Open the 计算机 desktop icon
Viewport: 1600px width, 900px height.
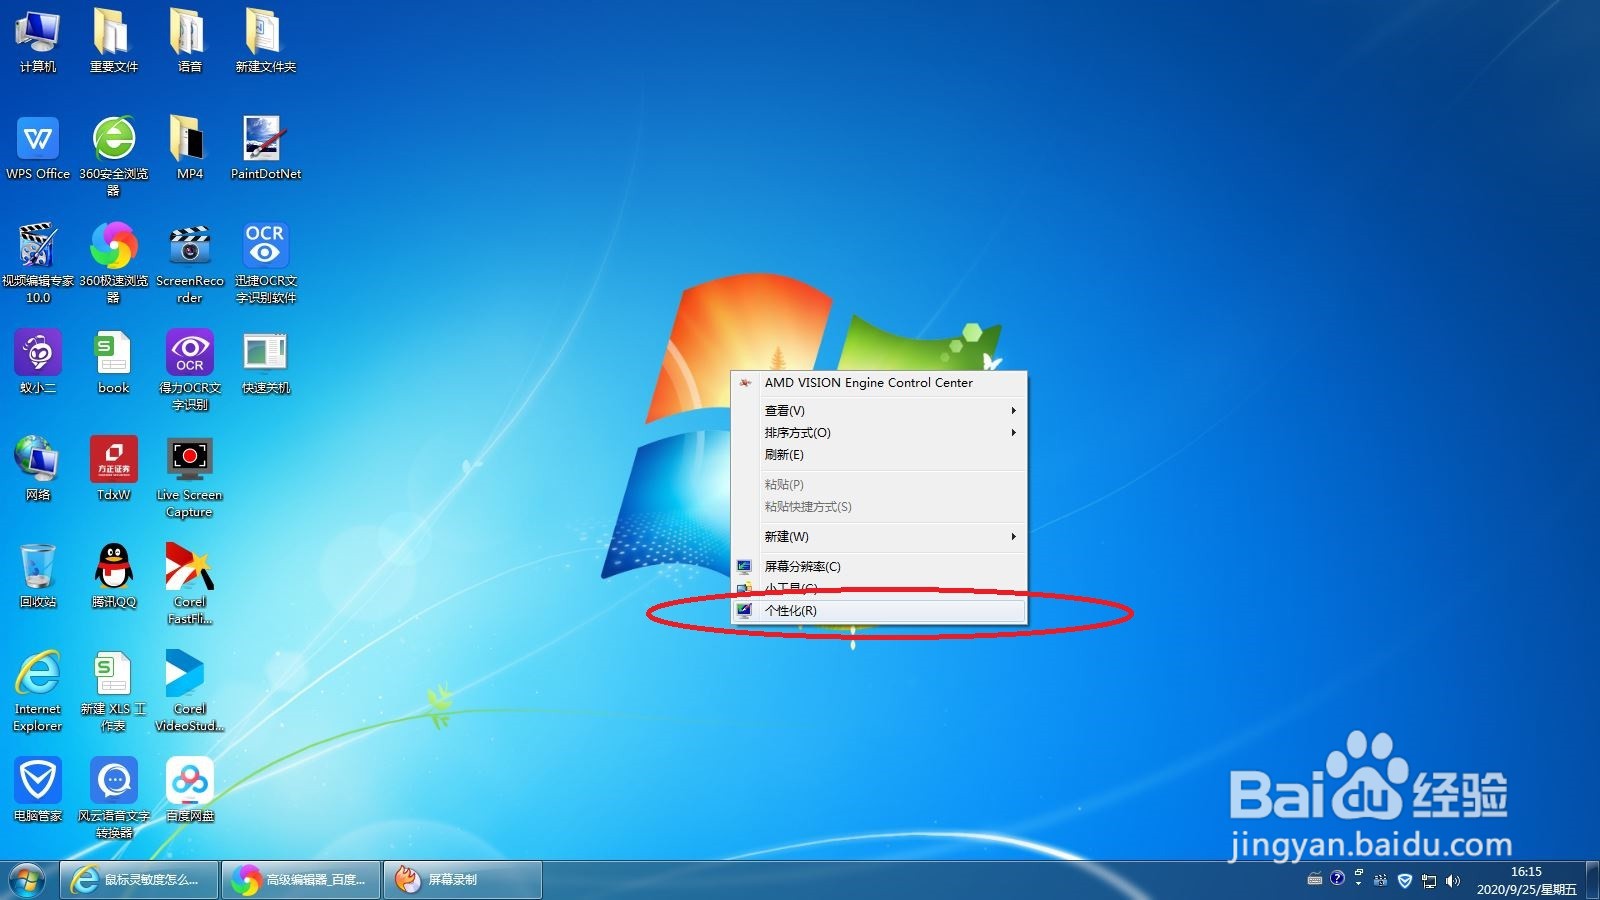[38, 40]
